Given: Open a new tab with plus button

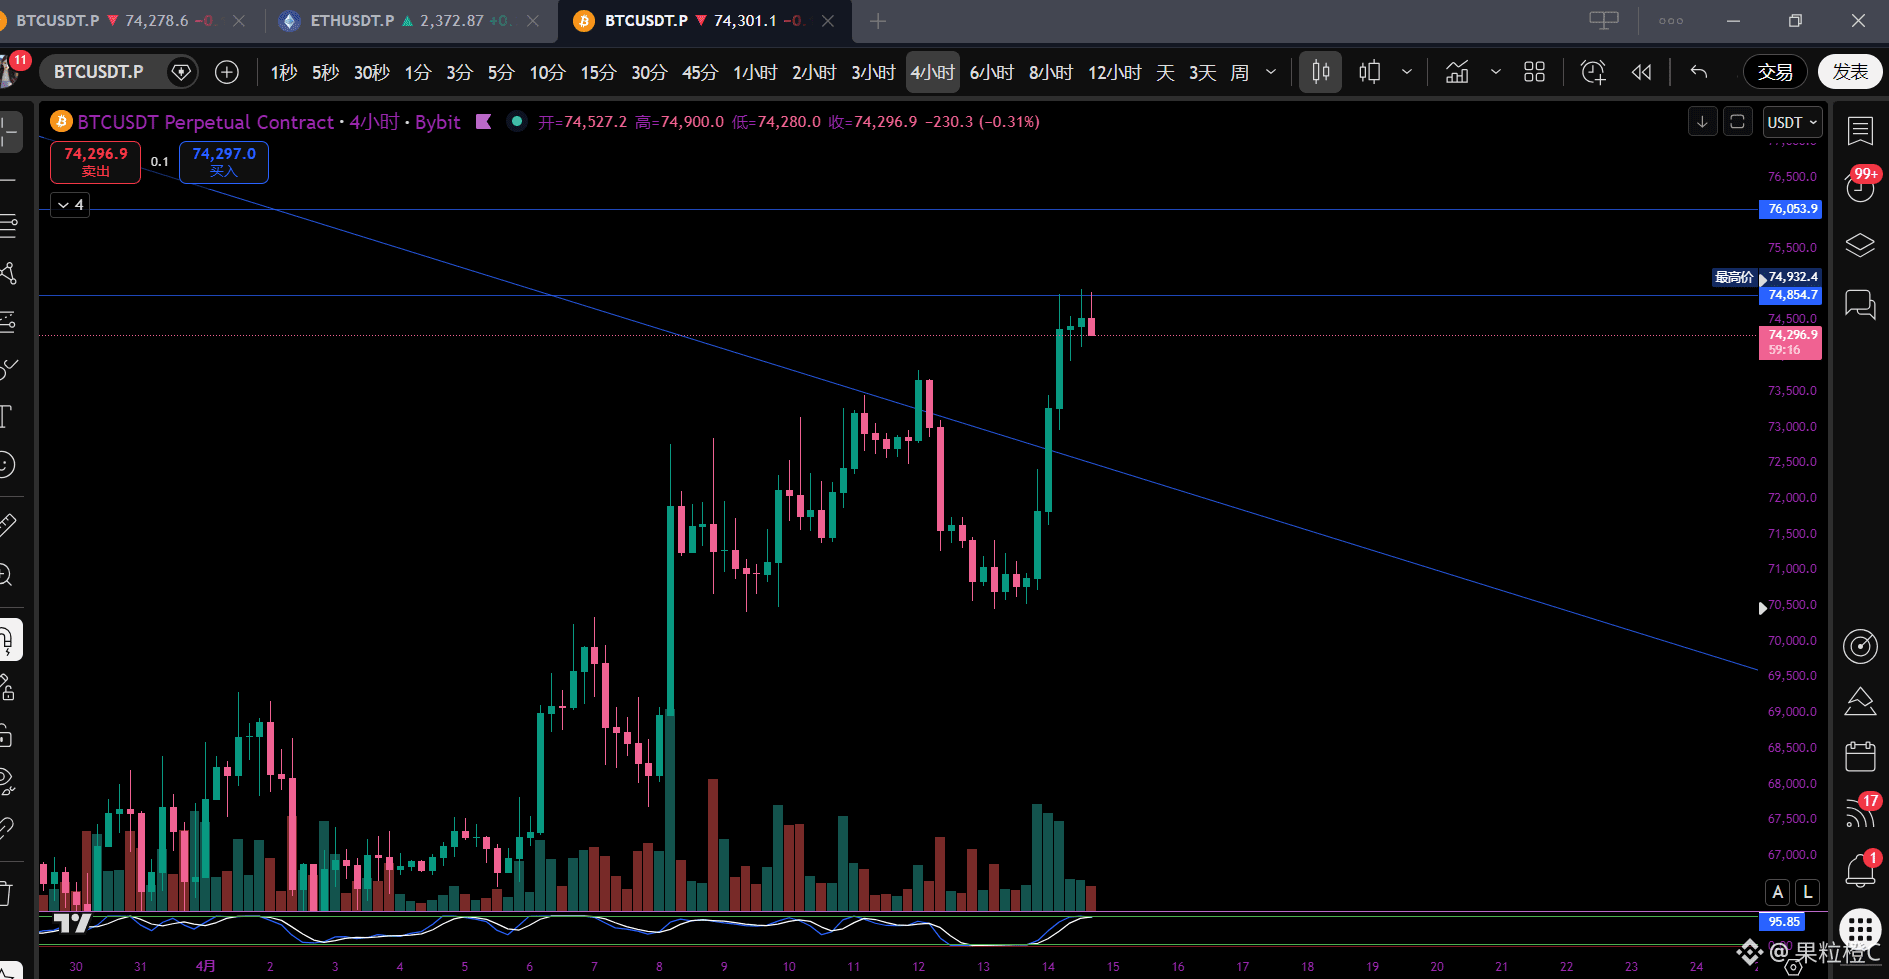Looking at the screenshot, I should [x=878, y=21].
